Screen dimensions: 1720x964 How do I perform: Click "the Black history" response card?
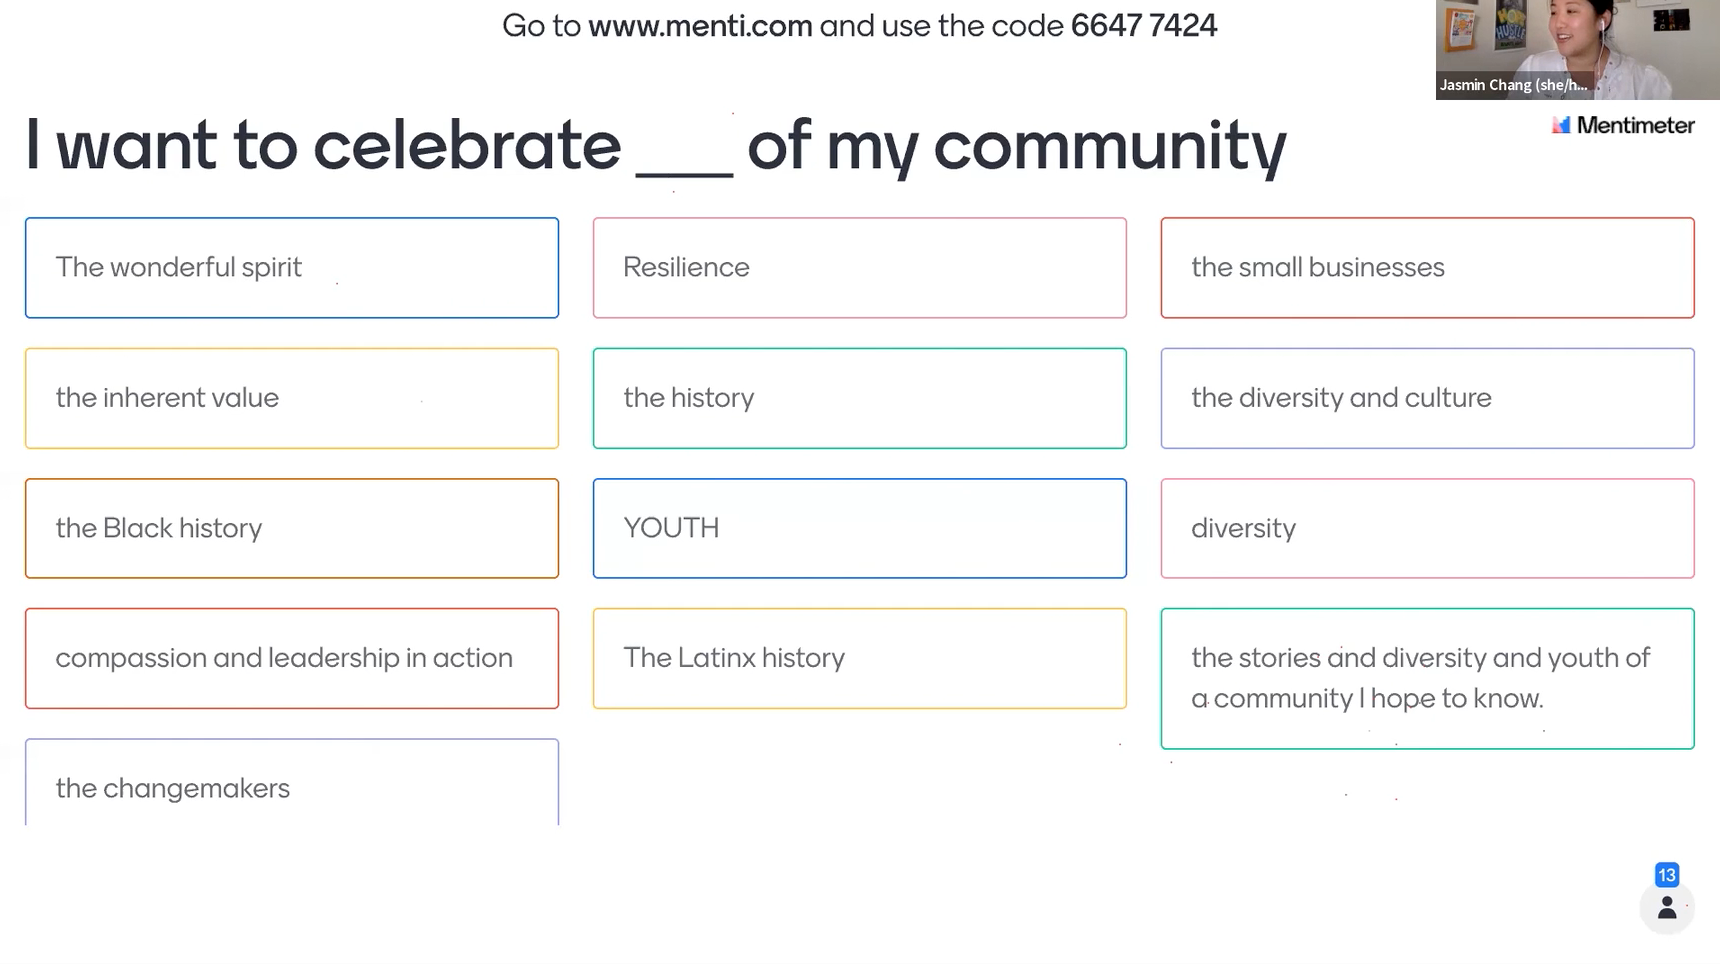291,528
